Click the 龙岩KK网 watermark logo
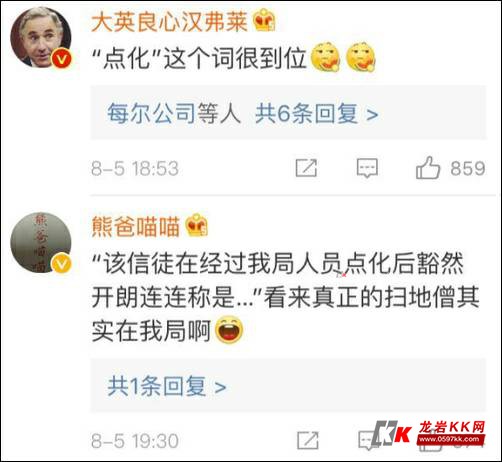The image size is (502, 462). point(430,433)
